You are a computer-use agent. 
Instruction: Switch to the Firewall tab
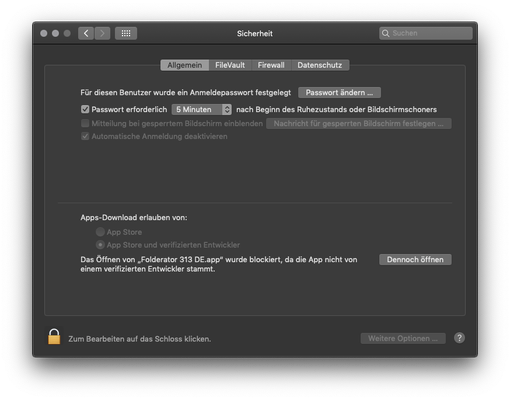[x=271, y=65]
